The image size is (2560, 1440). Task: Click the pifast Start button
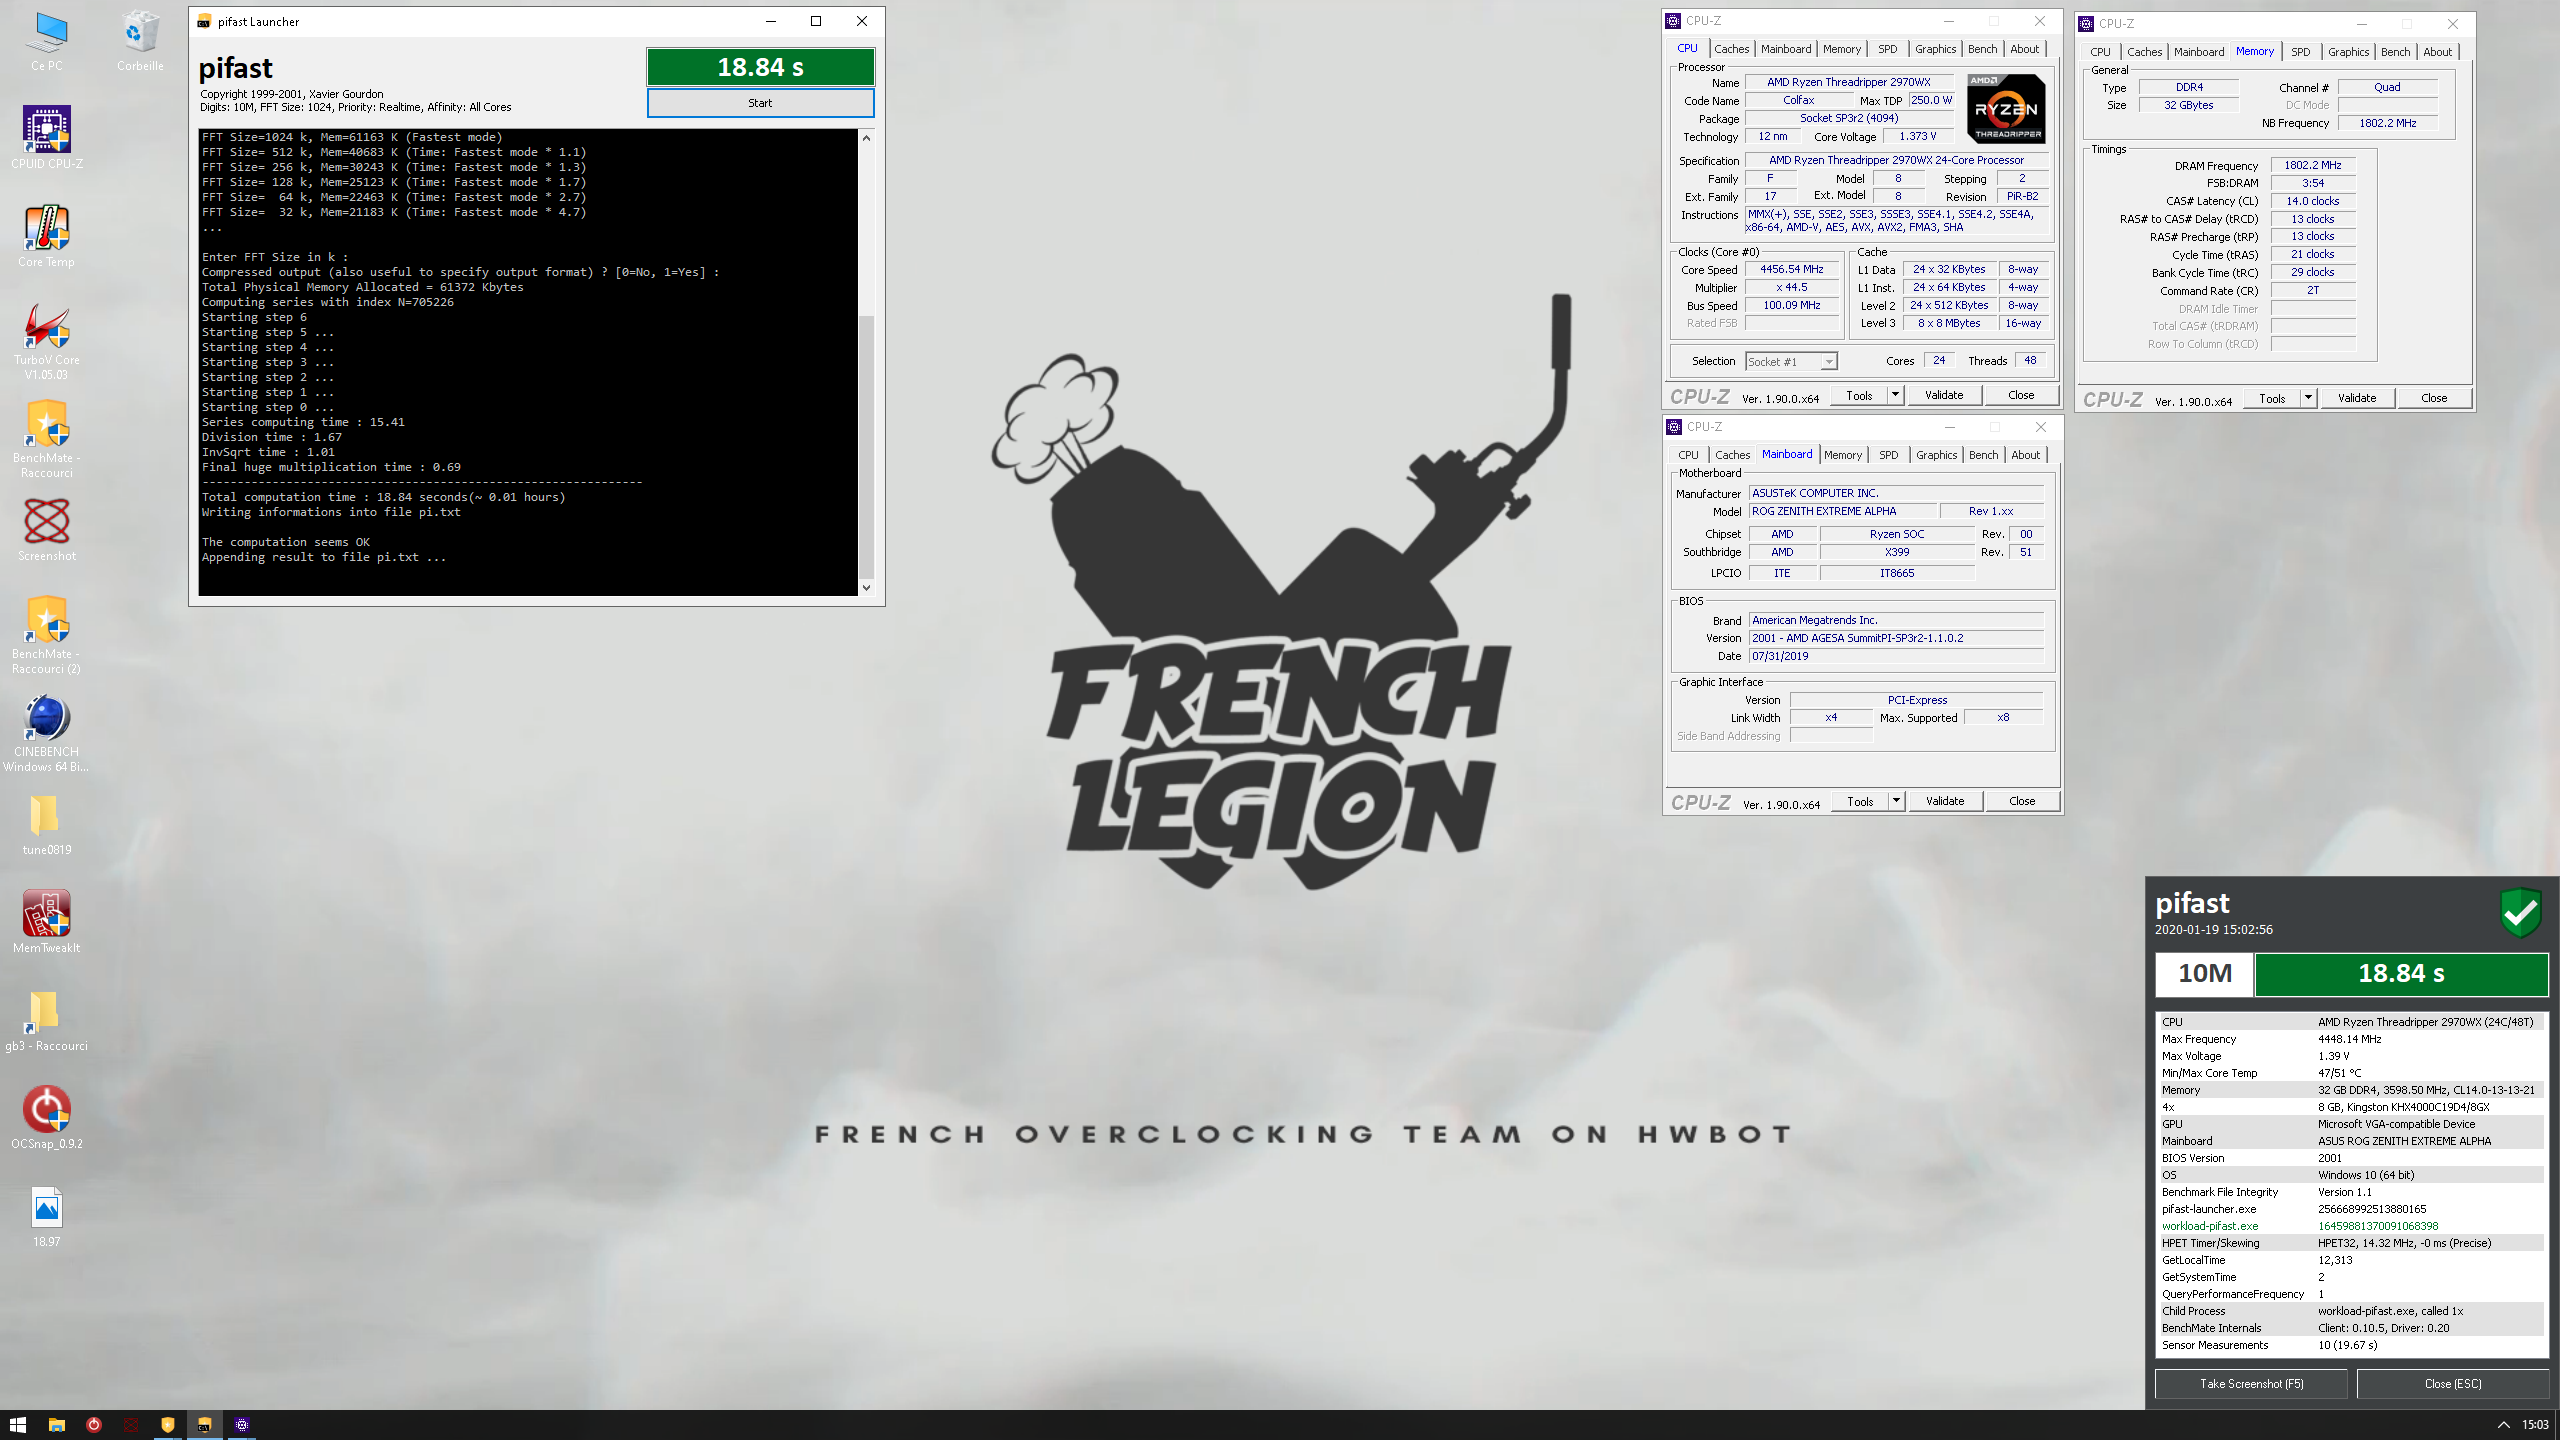point(760,103)
